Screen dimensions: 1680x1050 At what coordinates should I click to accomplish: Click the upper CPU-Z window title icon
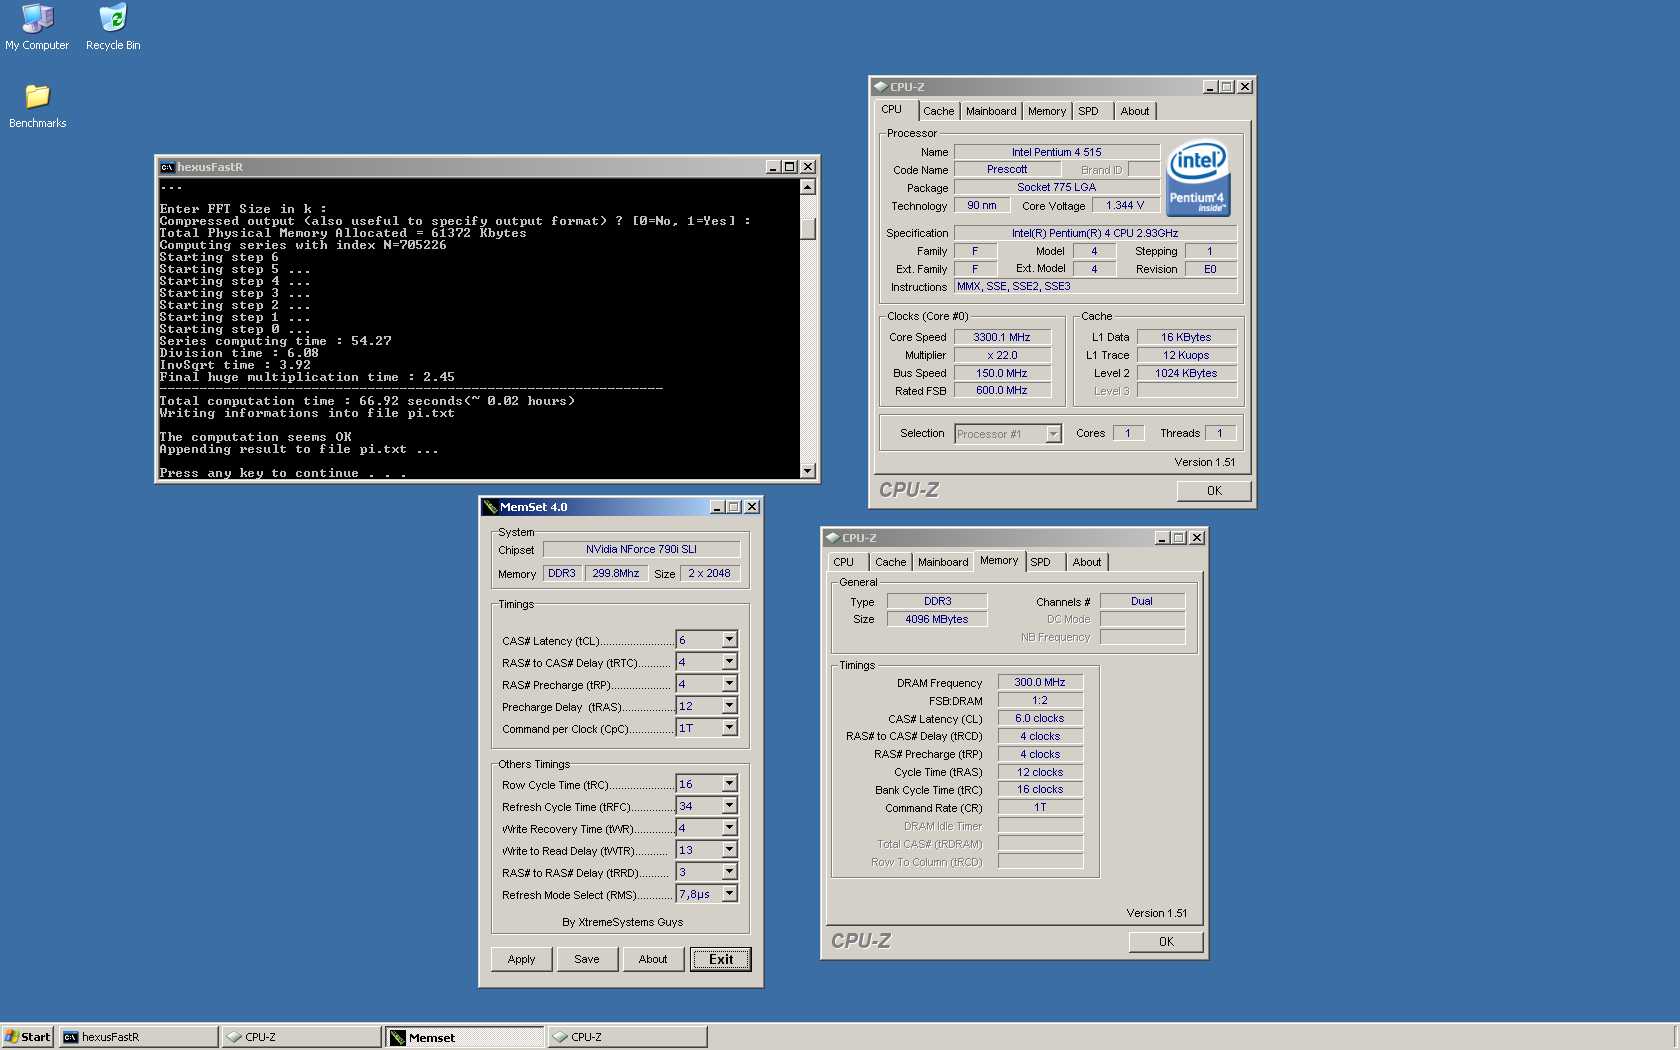tap(880, 87)
